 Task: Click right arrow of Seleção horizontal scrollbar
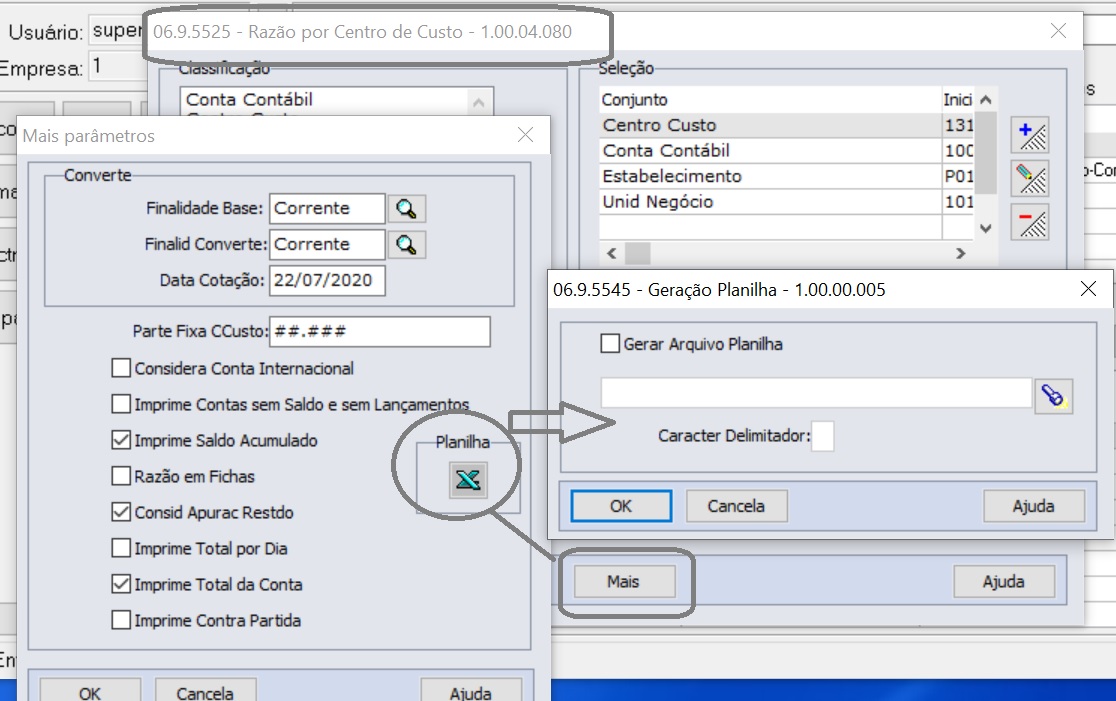961,253
